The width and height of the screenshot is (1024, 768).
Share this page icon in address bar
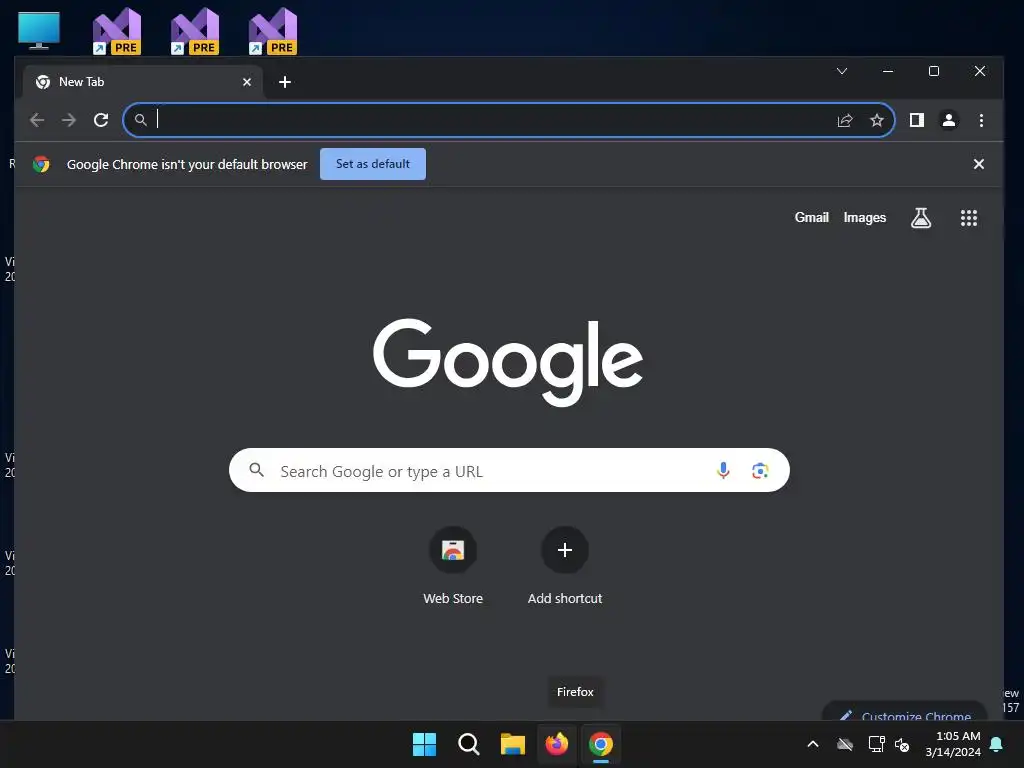845,120
